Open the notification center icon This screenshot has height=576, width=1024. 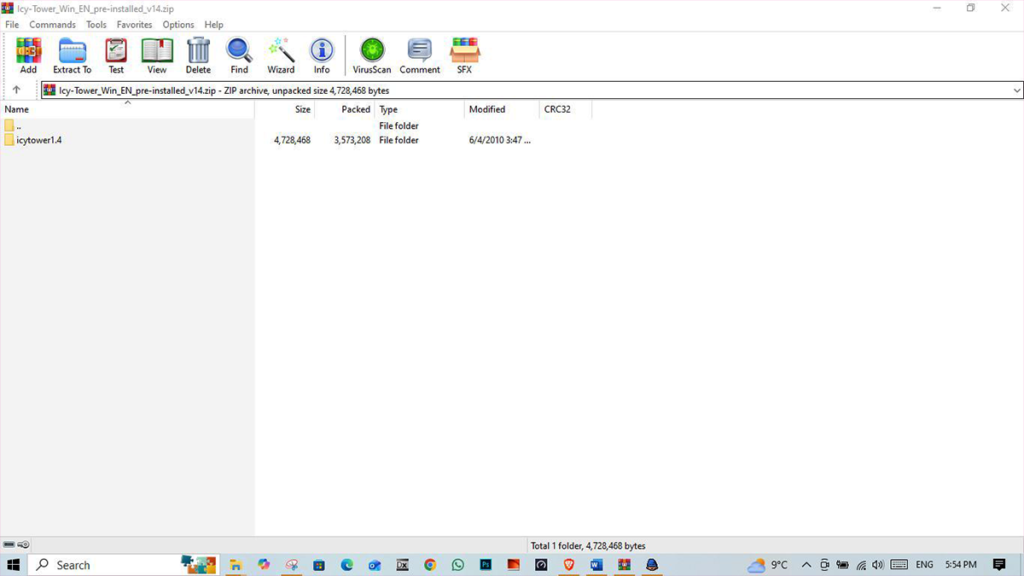point(999,565)
